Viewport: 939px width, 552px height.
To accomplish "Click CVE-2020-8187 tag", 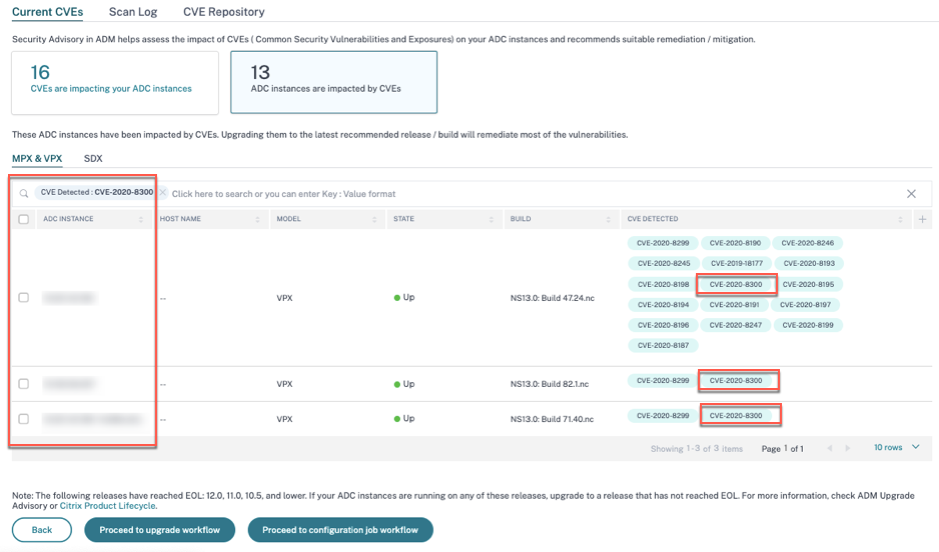I will pyautogui.click(x=663, y=345).
